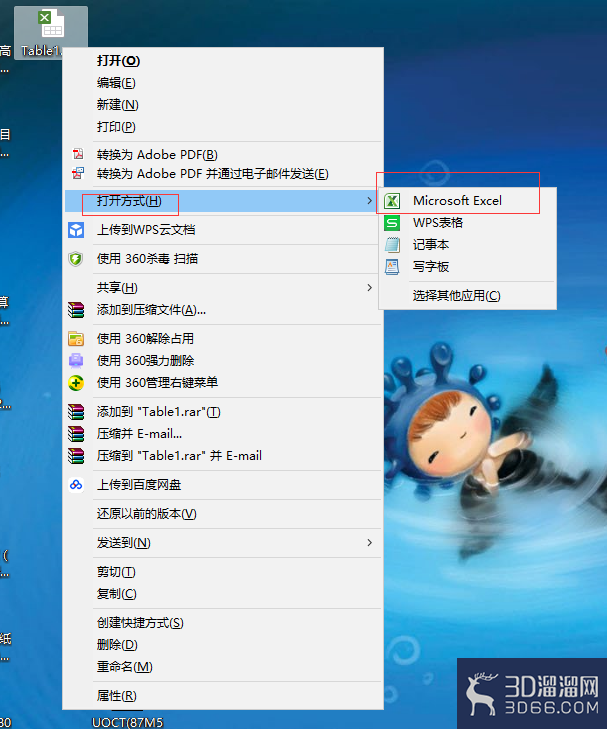This screenshot has width=607, height=729.
Task: Click the Microsoft Excel icon in submenu
Action: click(392, 201)
